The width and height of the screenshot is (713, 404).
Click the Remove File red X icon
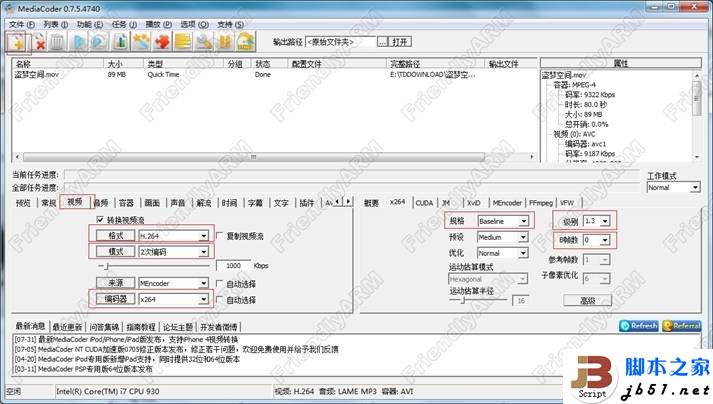[40, 42]
